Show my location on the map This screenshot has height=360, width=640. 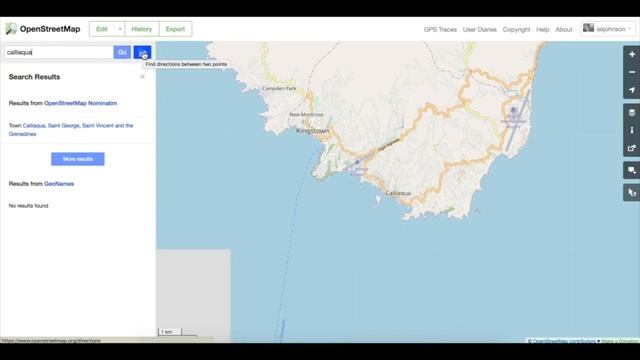[x=632, y=90]
